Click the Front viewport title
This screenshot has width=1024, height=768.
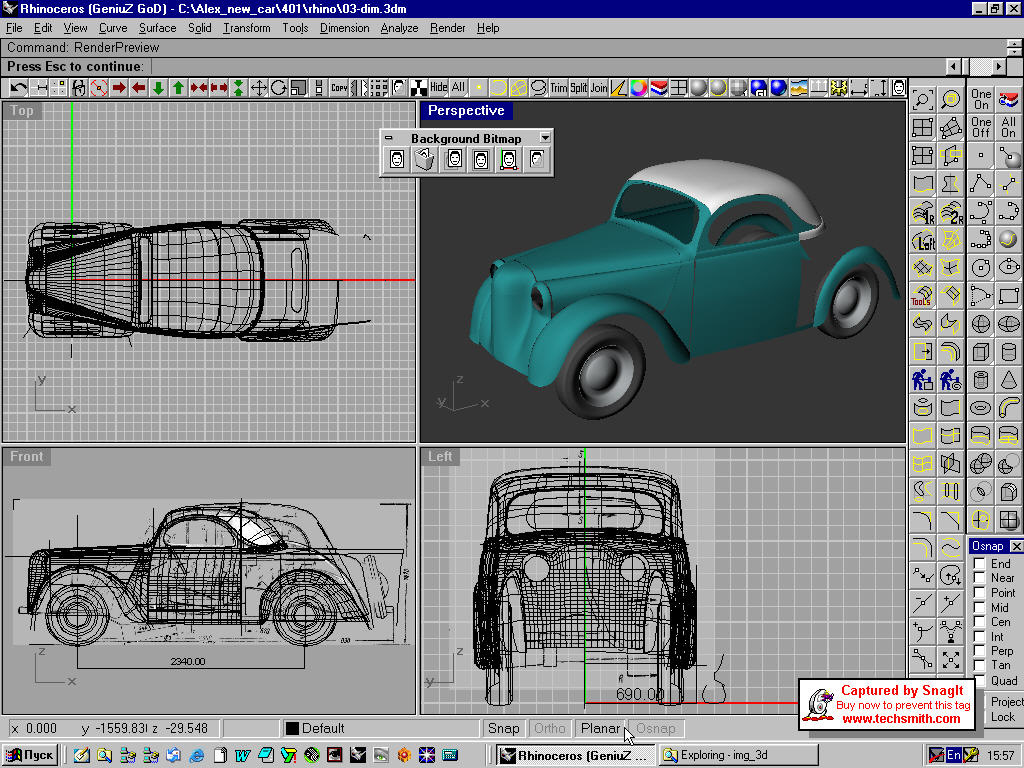point(27,456)
